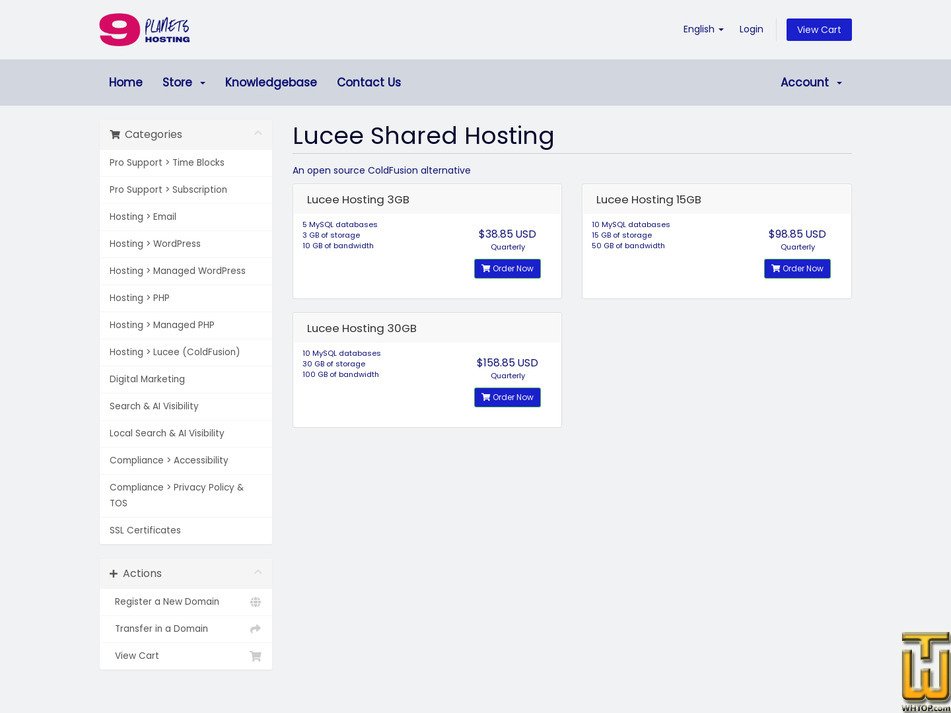Click globe icon next to Register a New Domain

[x=255, y=602]
